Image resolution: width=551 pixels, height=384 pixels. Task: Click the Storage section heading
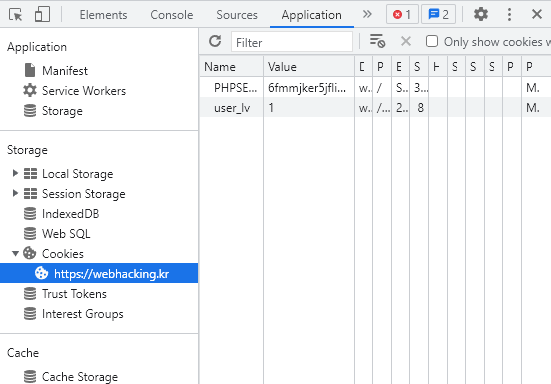click(x=27, y=150)
